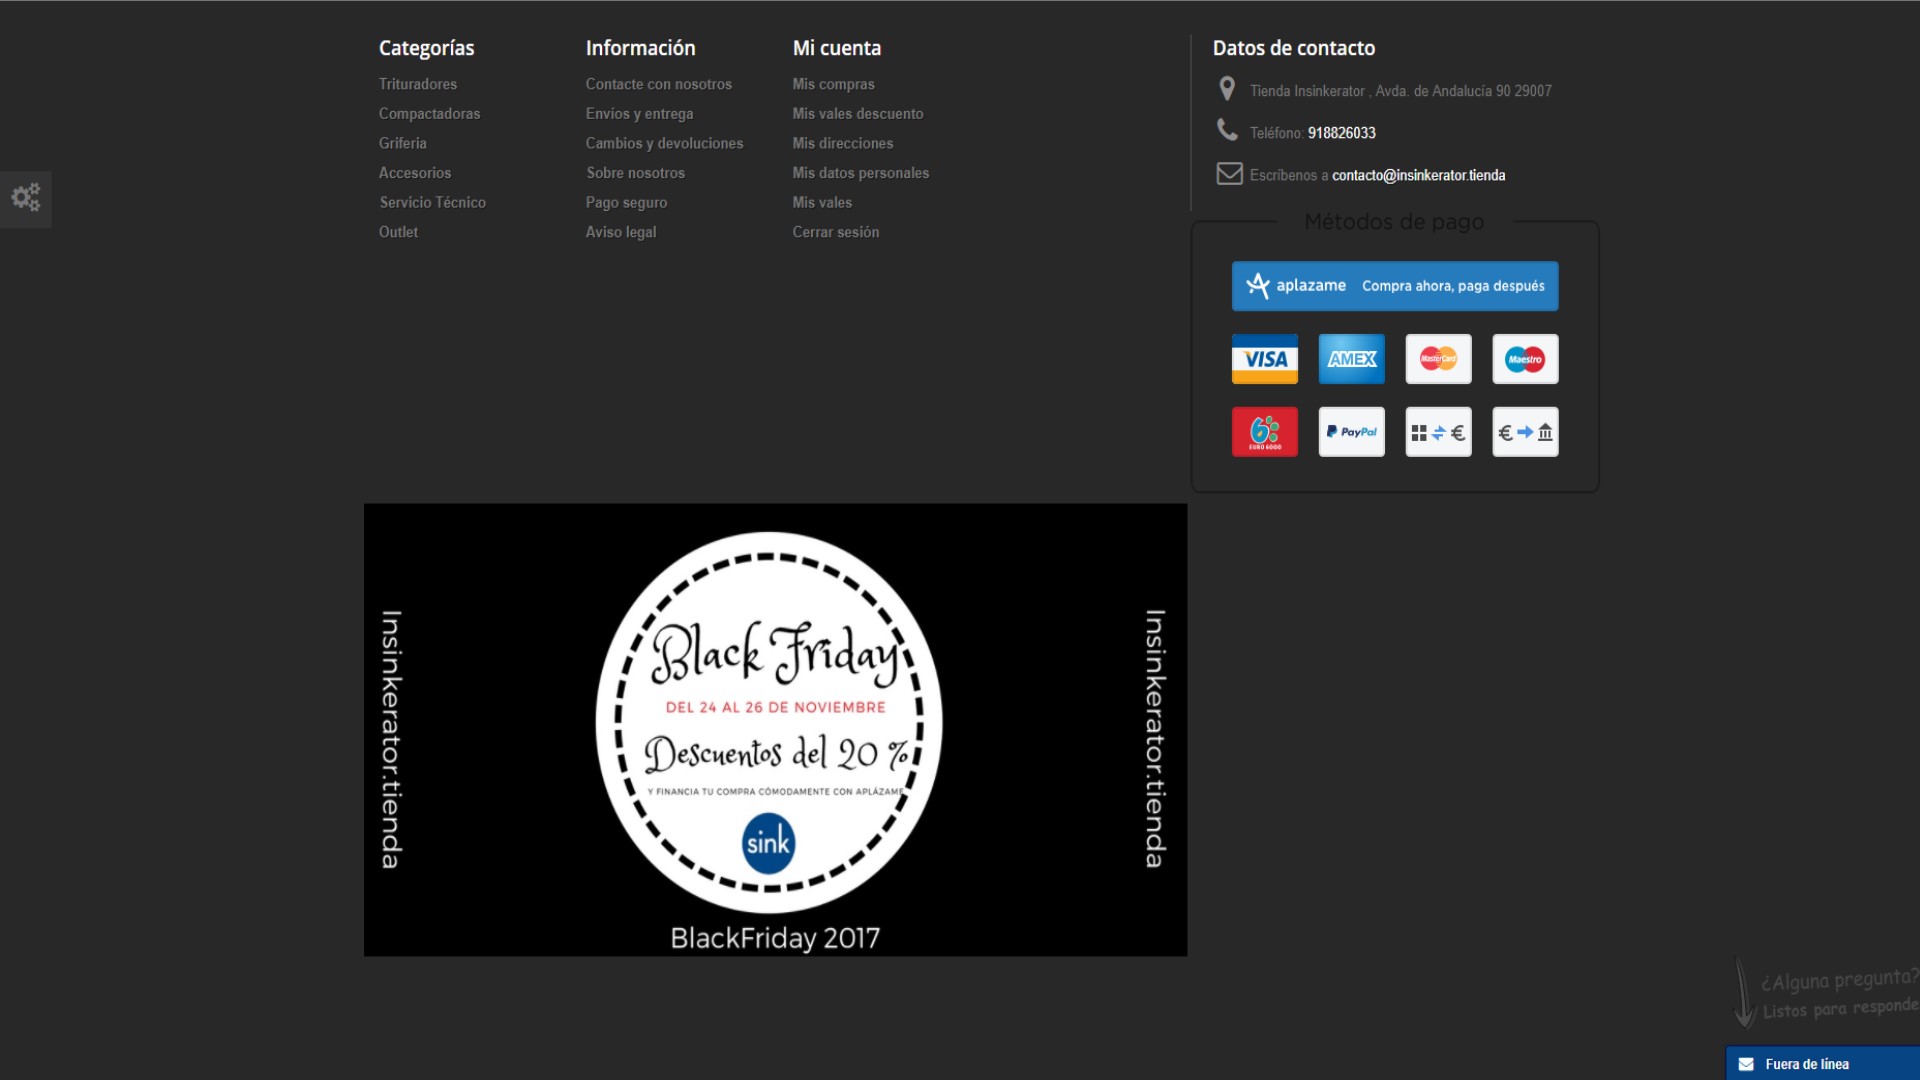Click the bank transfer euro icon
1920x1080 pixels.
(1524, 432)
